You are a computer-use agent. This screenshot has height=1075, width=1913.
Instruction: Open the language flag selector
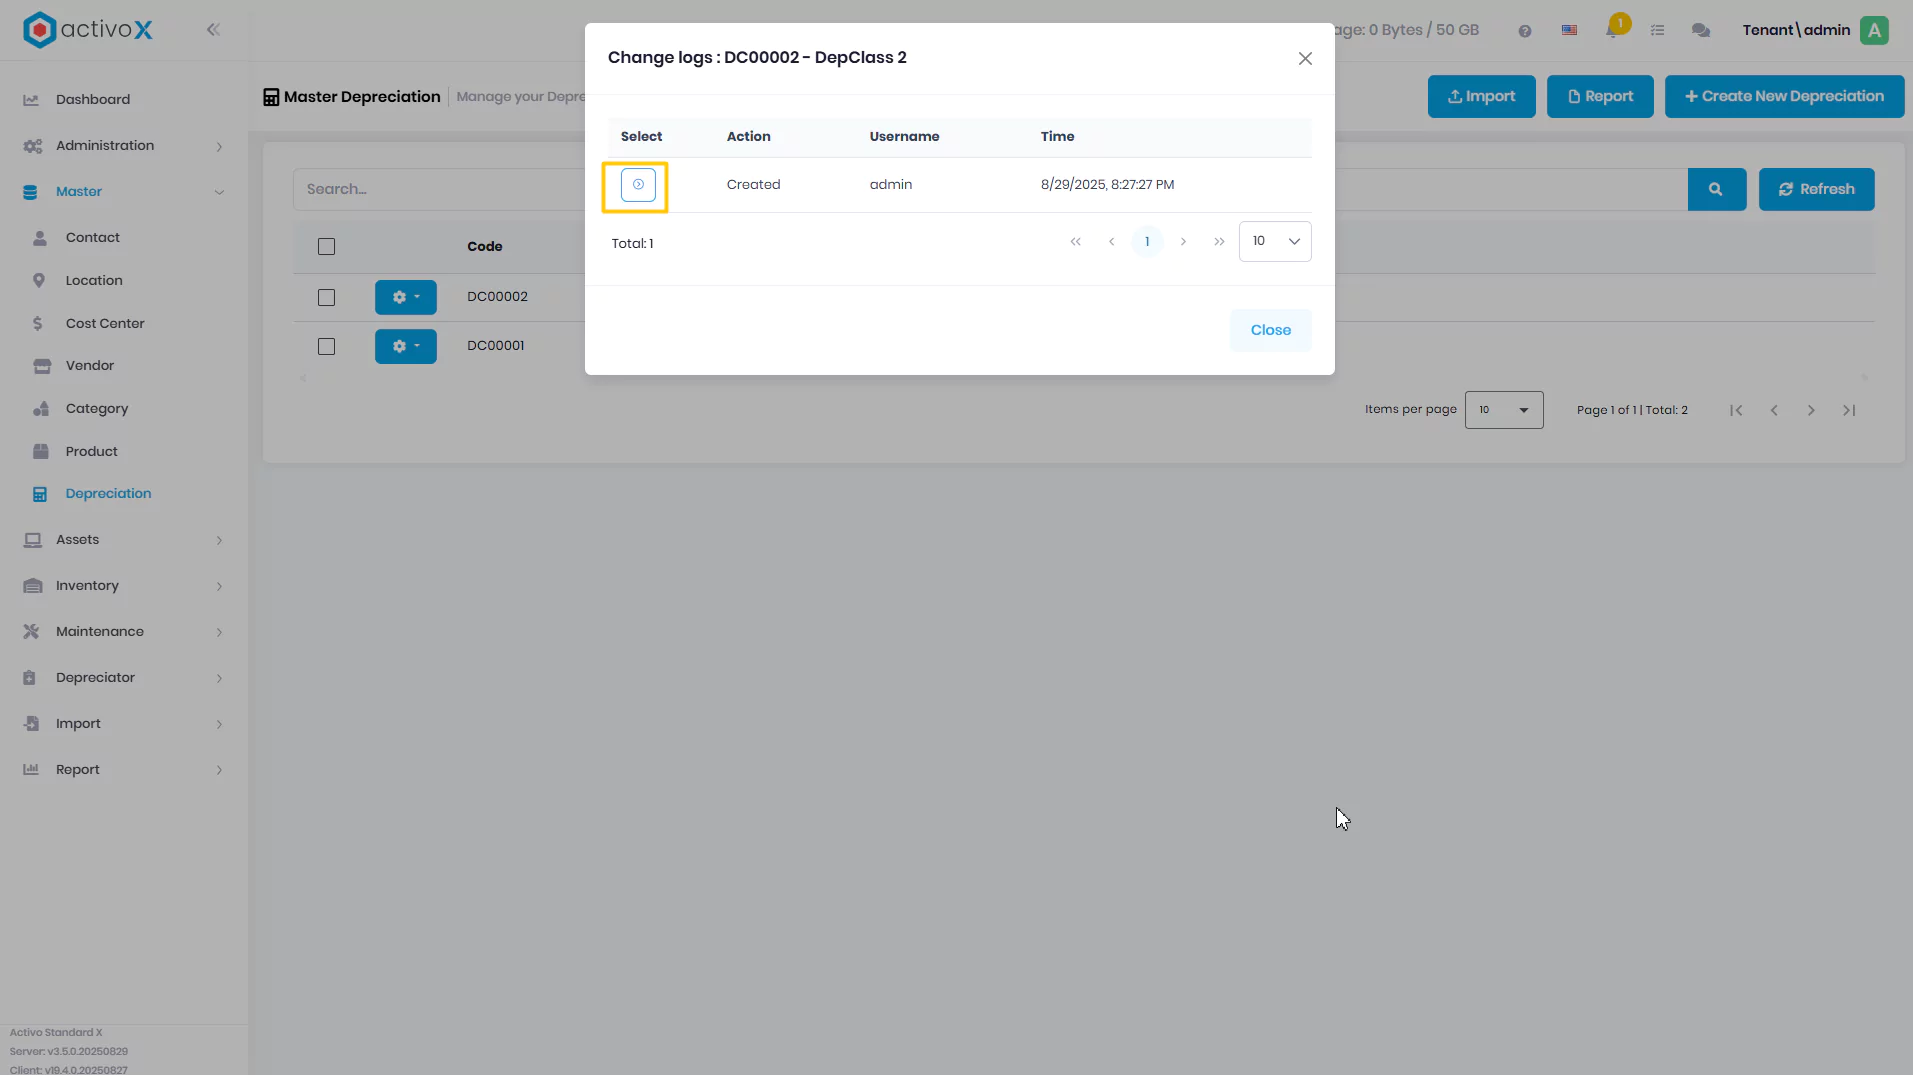1569,31
